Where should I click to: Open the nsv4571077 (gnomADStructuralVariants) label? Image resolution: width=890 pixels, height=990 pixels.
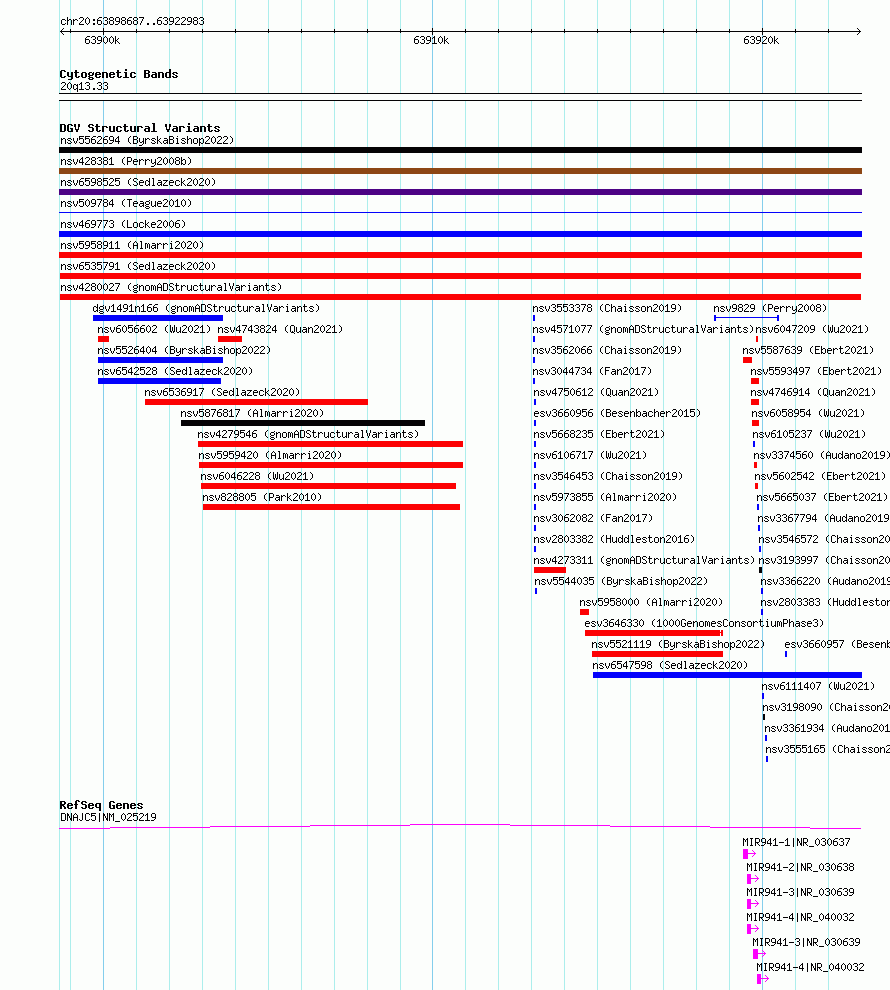(643, 330)
